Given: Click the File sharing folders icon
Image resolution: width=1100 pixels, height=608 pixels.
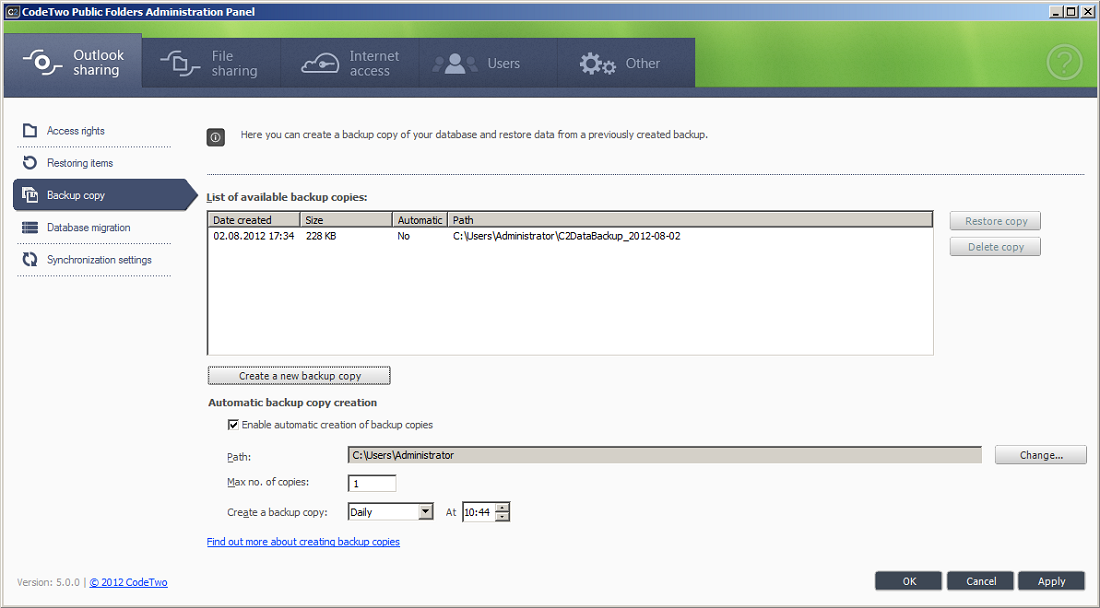Looking at the screenshot, I should (180, 63).
